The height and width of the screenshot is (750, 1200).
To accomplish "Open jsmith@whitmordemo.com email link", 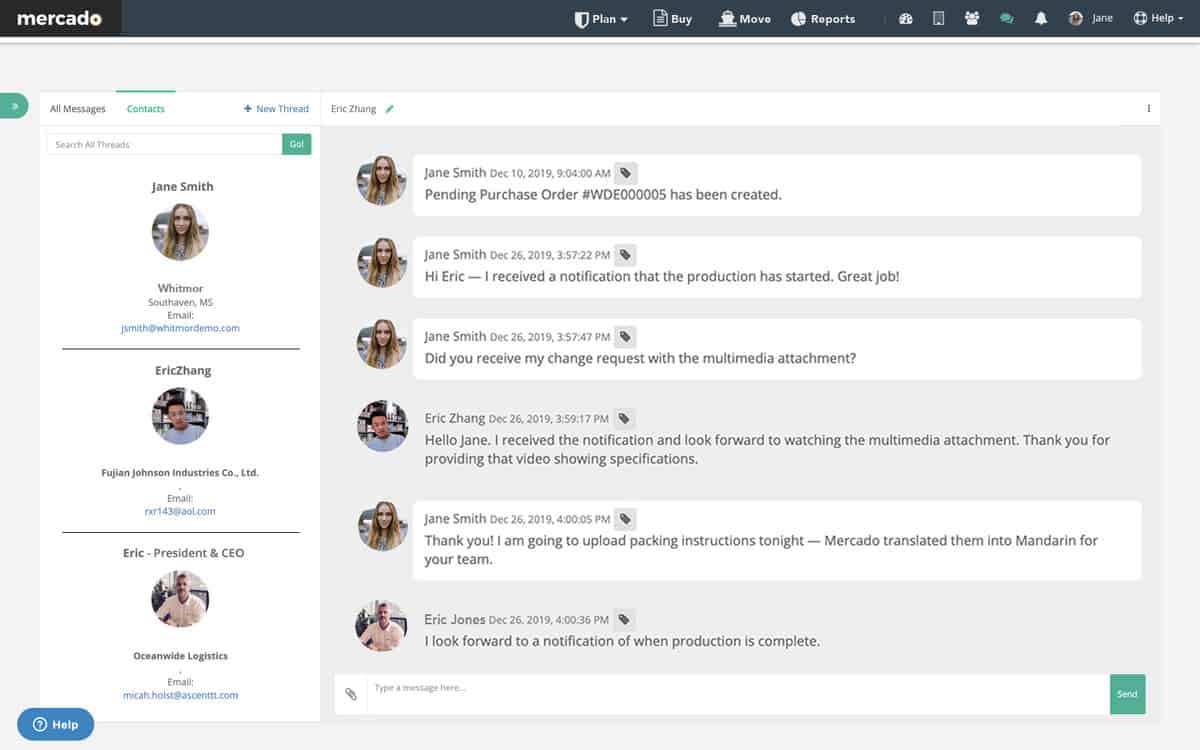I will click(x=180, y=328).
